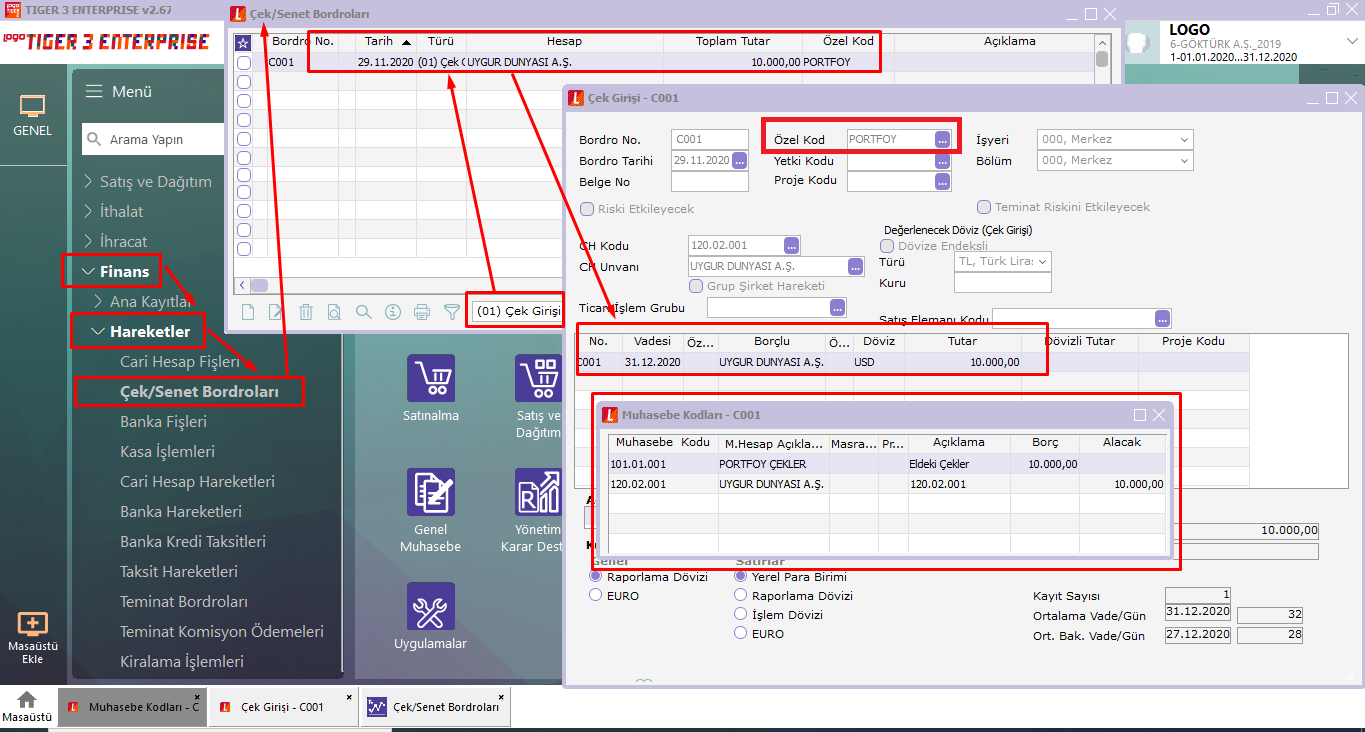Screen dimensions: 1365x732
Task: Select row checkbox for bordro C001
Action: click(243, 62)
